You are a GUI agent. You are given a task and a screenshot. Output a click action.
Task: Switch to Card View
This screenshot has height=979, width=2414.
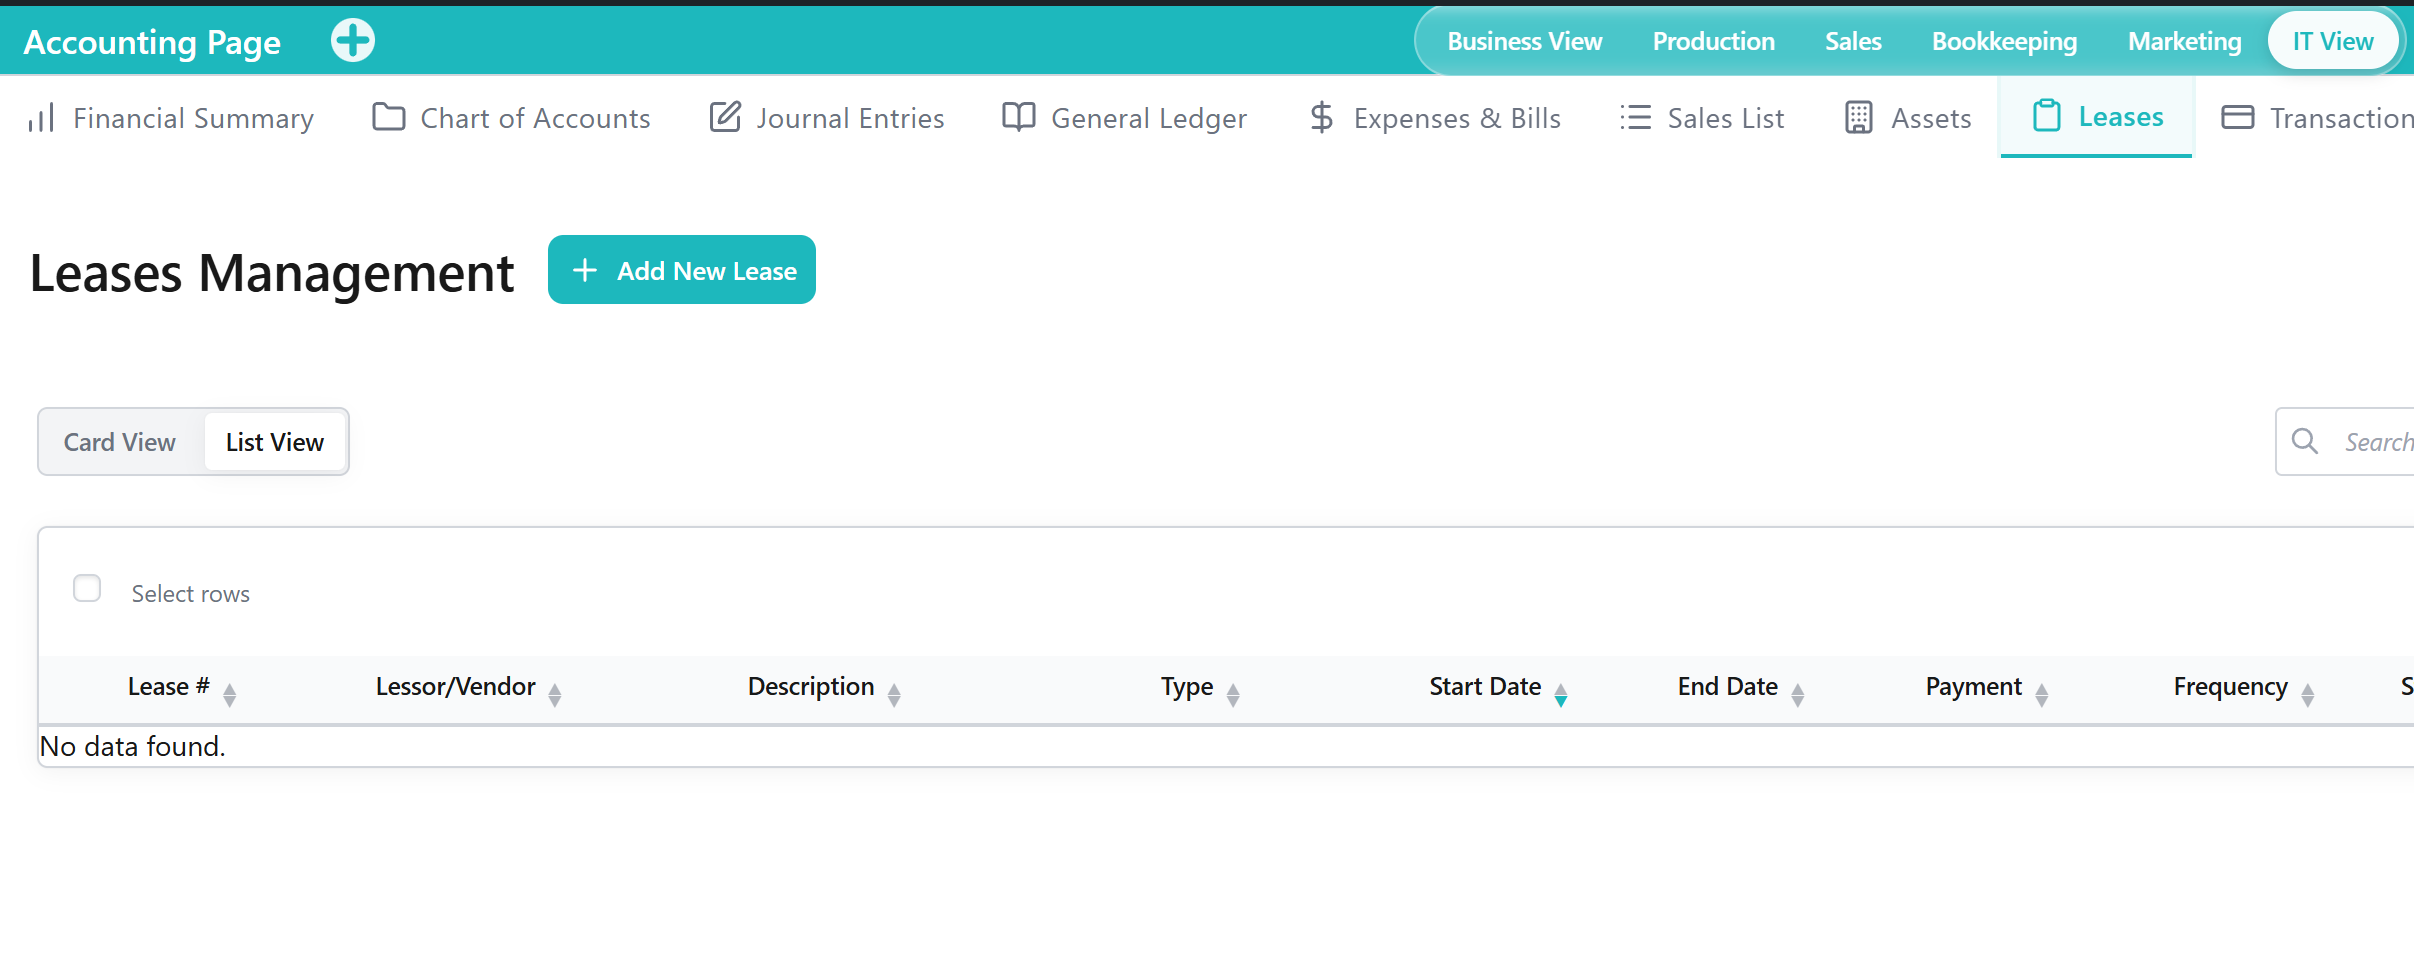click(x=120, y=442)
